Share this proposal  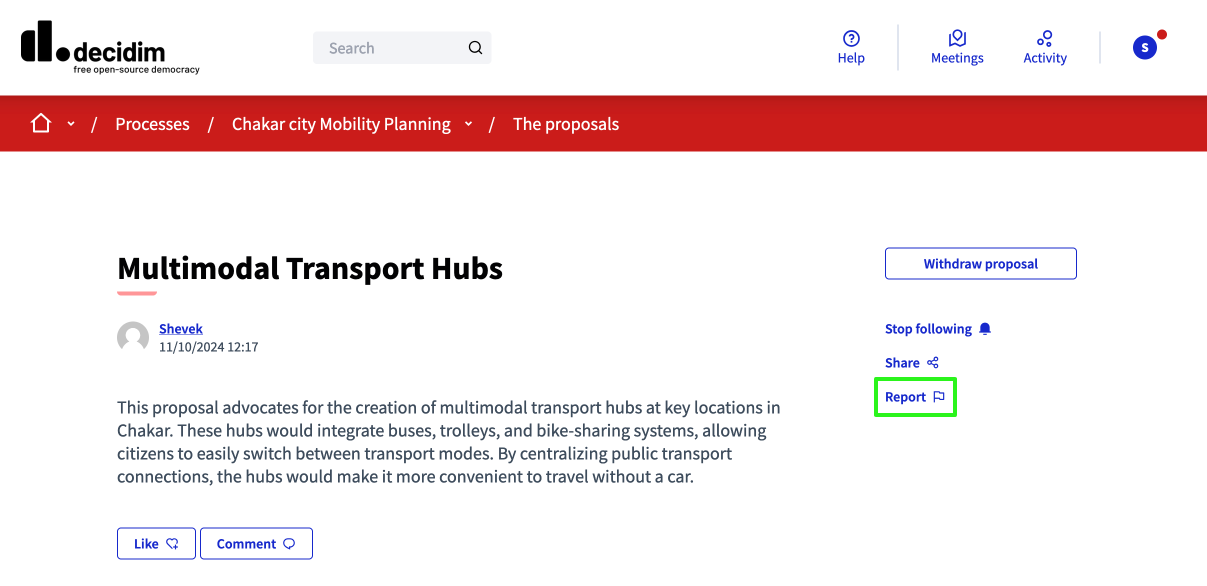[911, 363]
